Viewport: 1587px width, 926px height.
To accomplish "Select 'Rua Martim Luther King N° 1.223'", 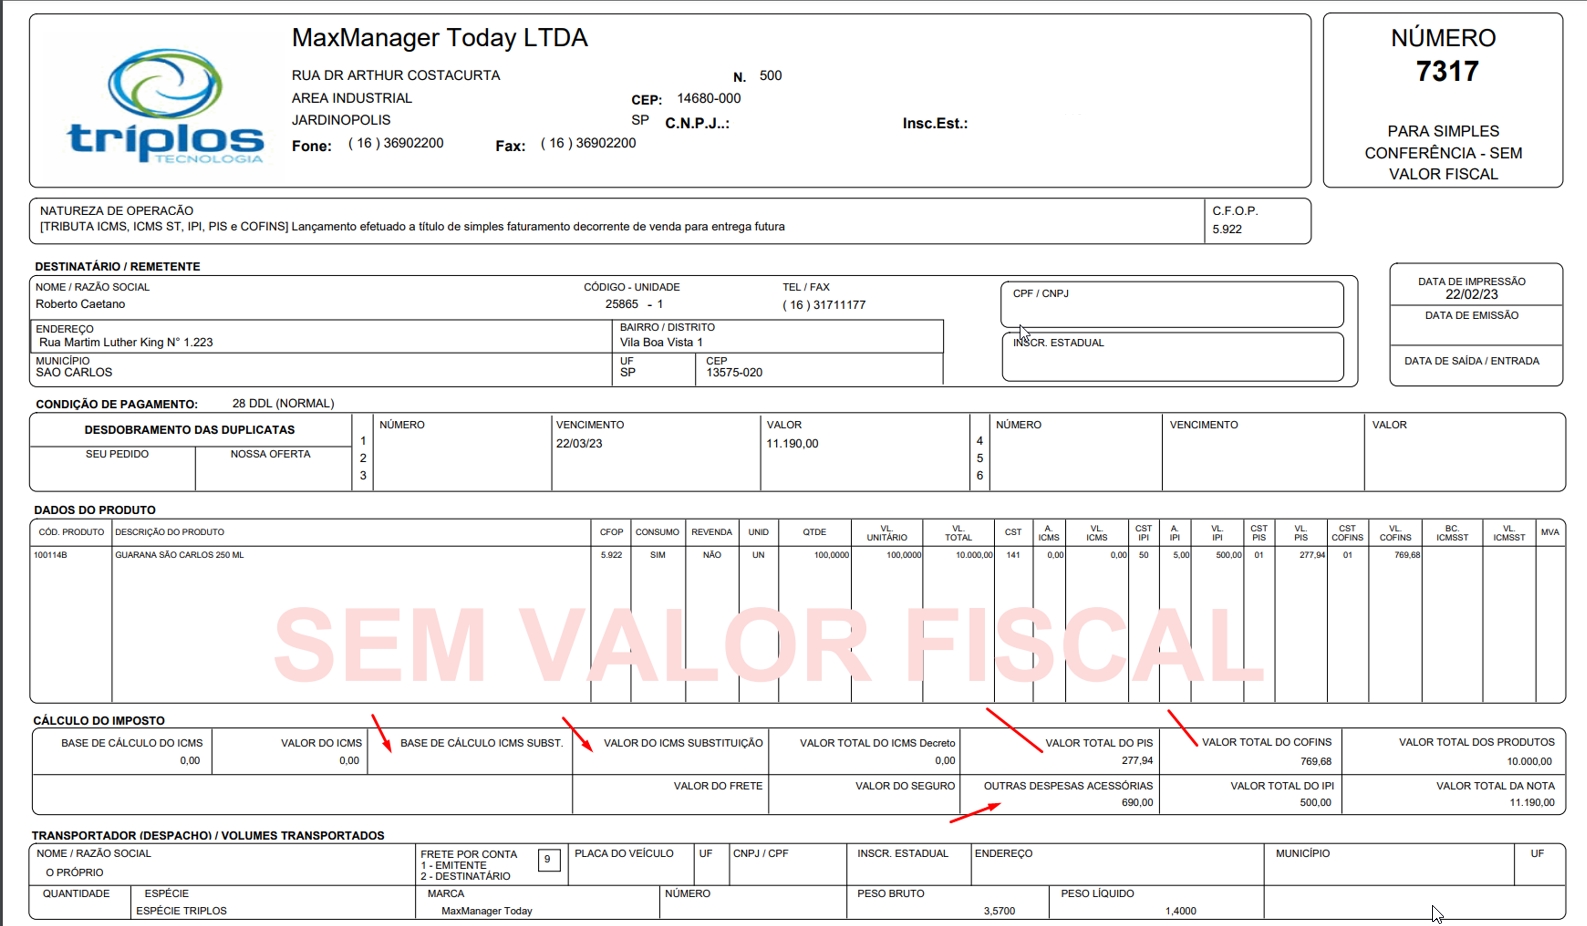I will (126, 342).
